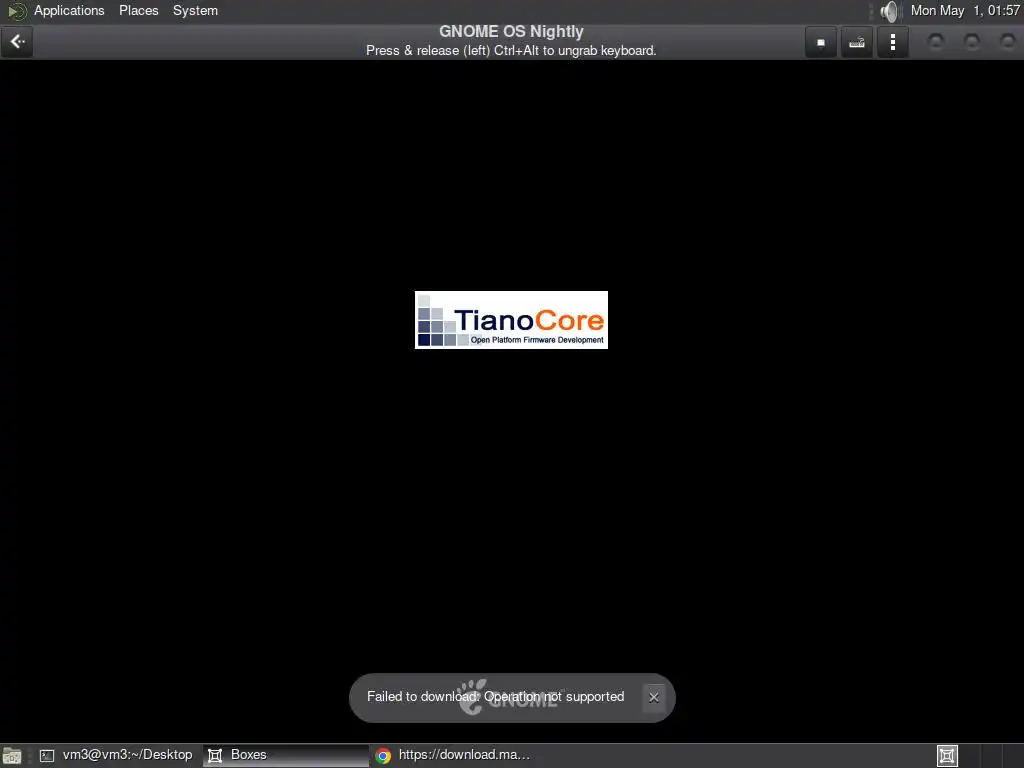
Task: Click the TianoCore boot logo in the VM display
Action: 511,320
